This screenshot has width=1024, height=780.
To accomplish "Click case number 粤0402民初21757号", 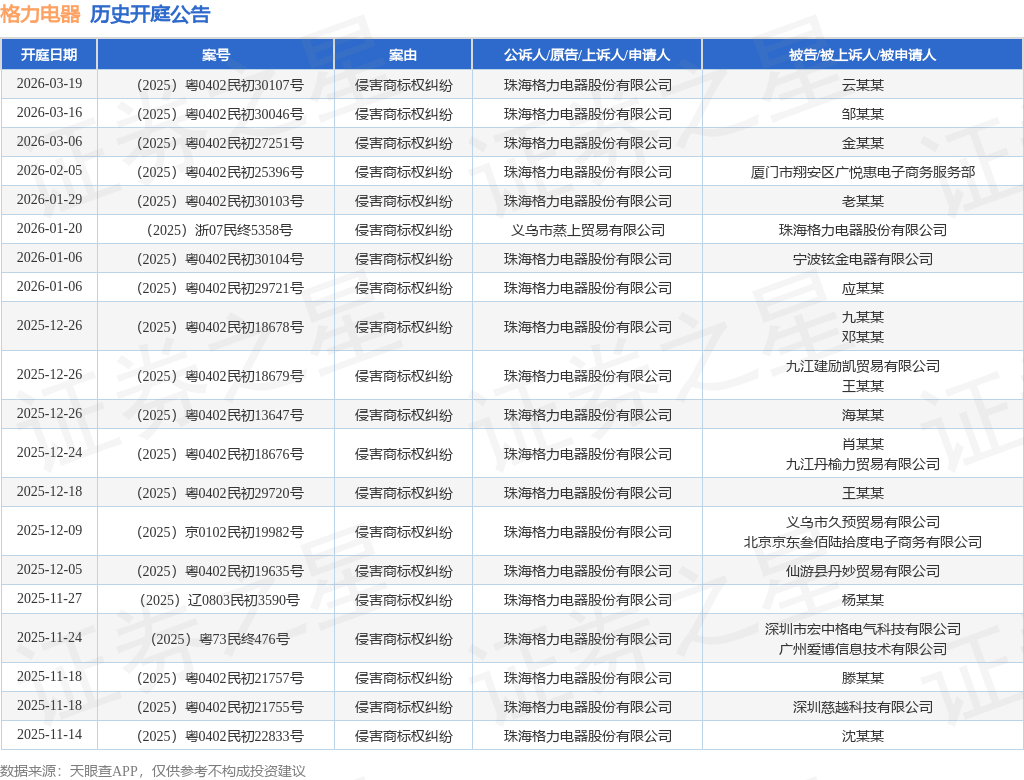I will 220,678.
